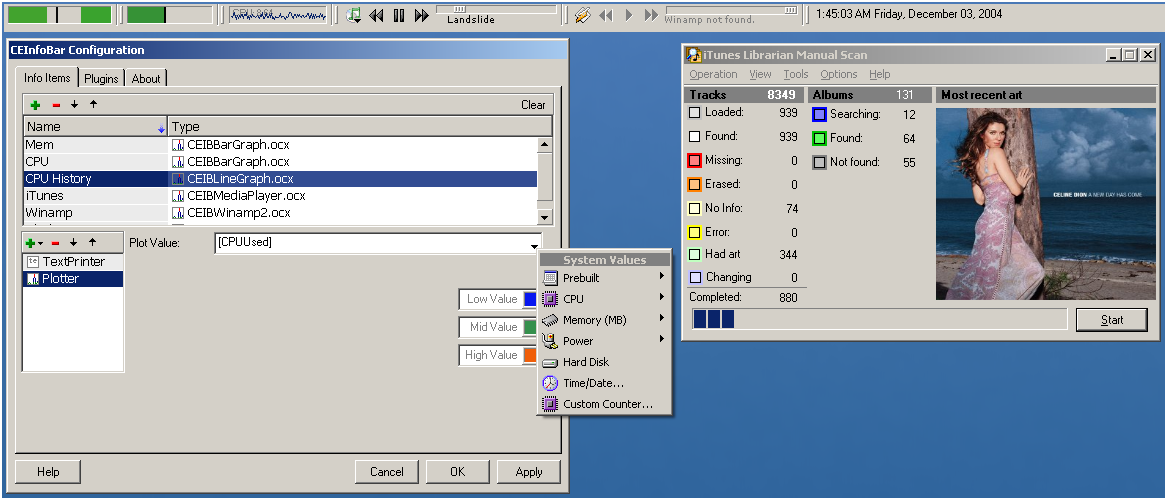This screenshot has height=500, width=1167.
Task: Move sub-item up using arrow above TextPrinter
Action: pyautogui.click(x=92, y=243)
